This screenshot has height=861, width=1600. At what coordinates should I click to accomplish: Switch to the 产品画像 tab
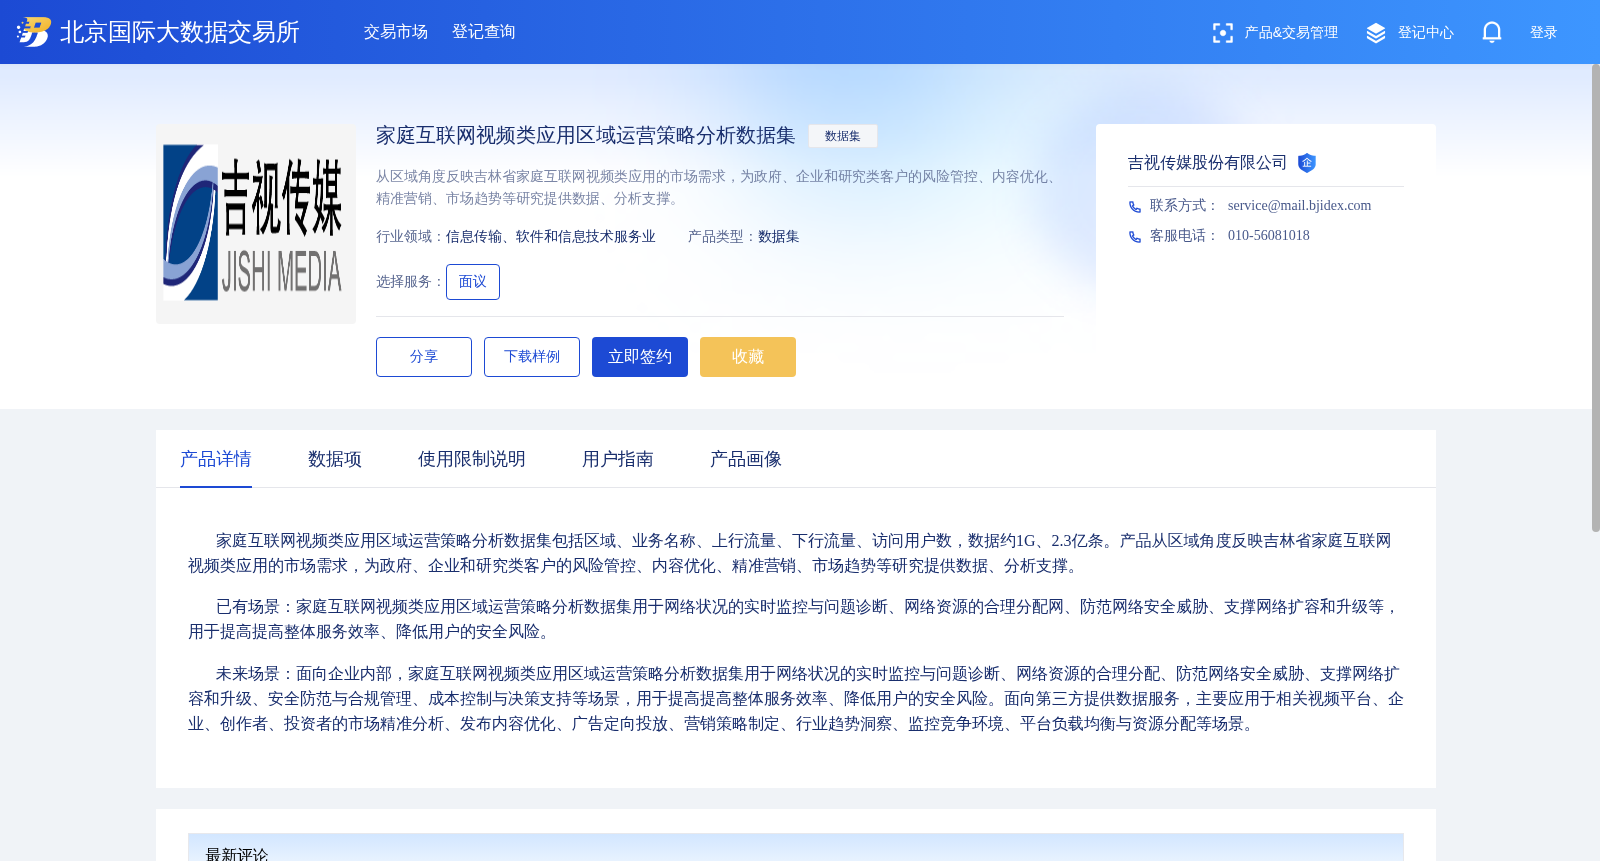tap(746, 459)
